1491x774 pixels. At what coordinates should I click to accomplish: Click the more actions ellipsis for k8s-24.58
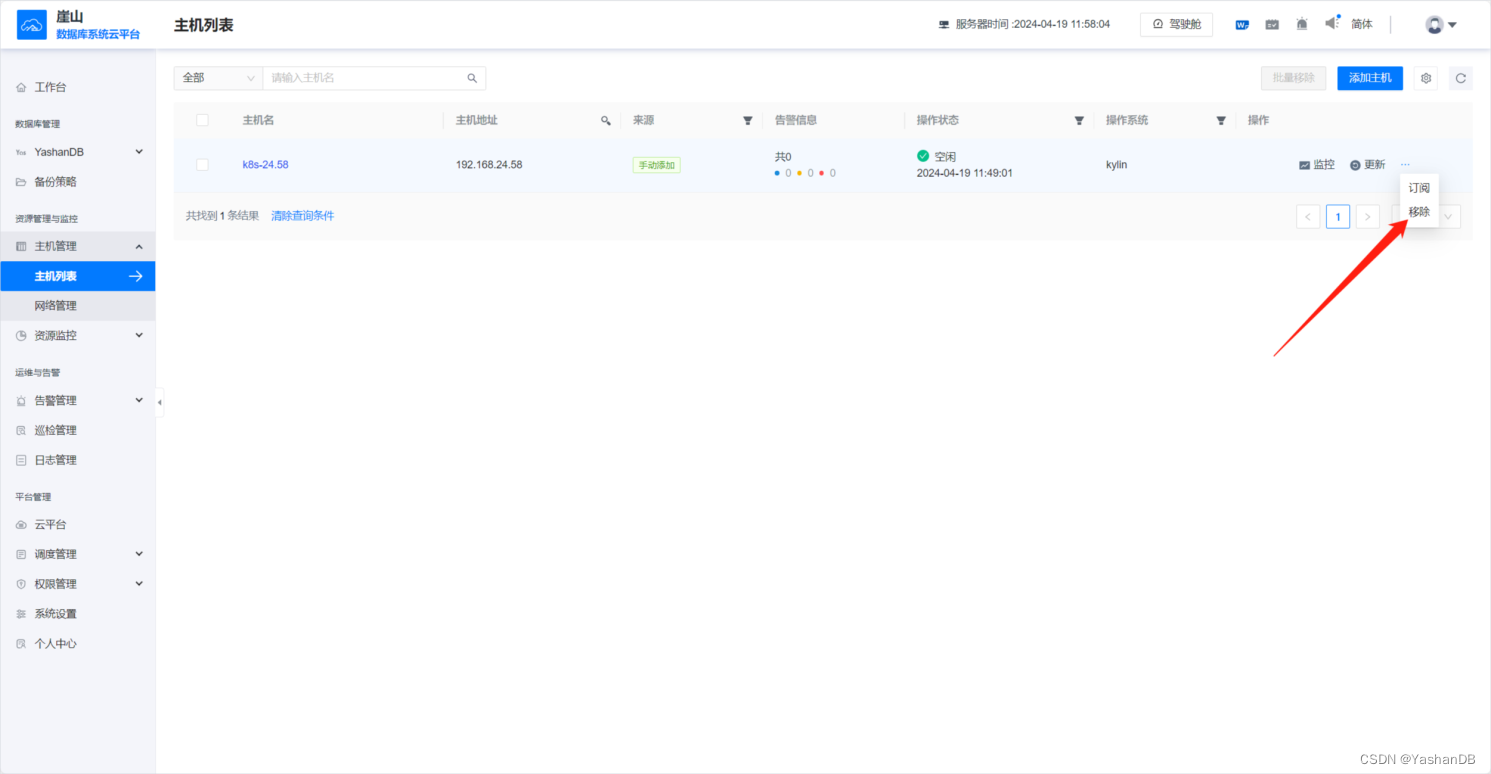click(x=1405, y=164)
